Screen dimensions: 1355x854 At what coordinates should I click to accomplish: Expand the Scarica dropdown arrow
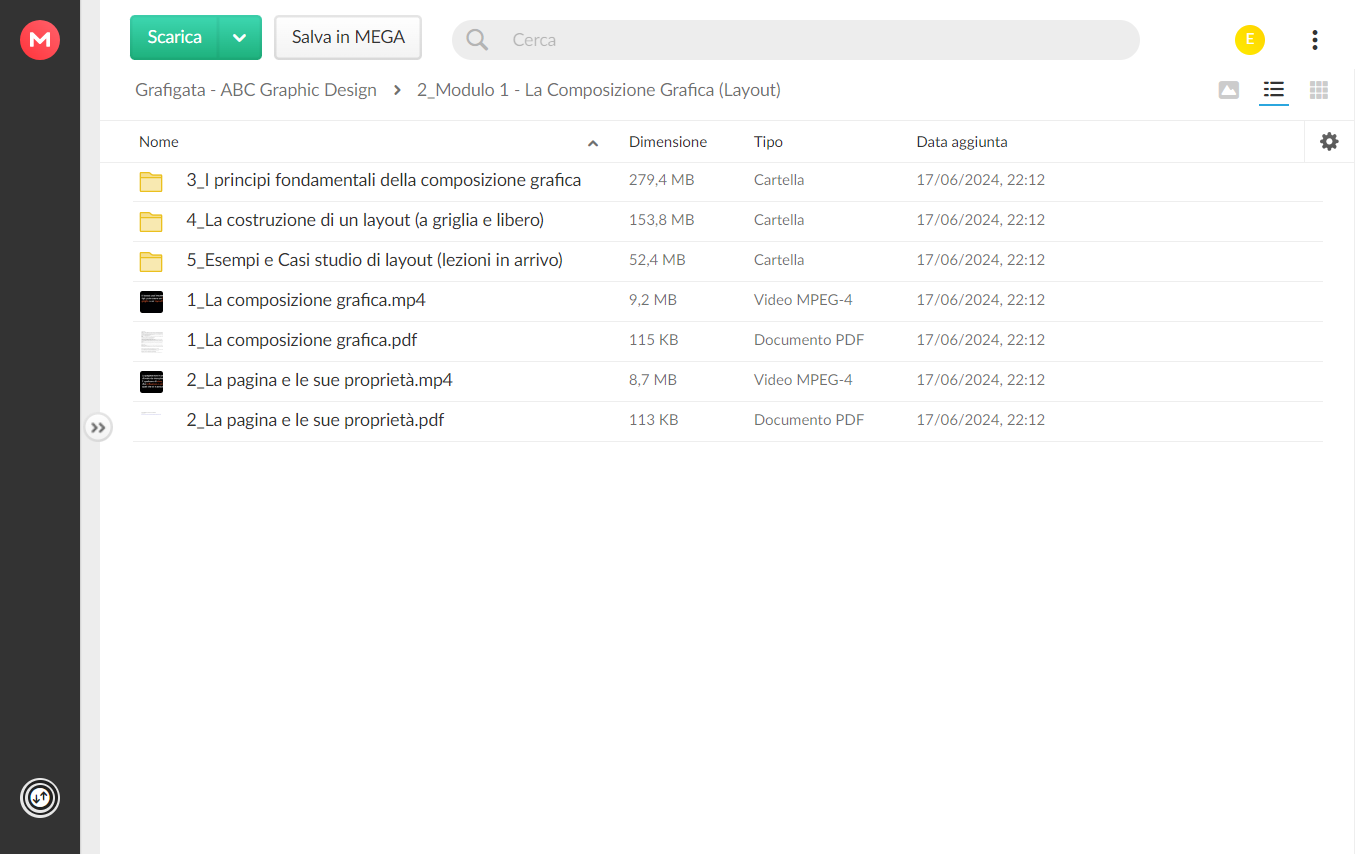pos(240,38)
